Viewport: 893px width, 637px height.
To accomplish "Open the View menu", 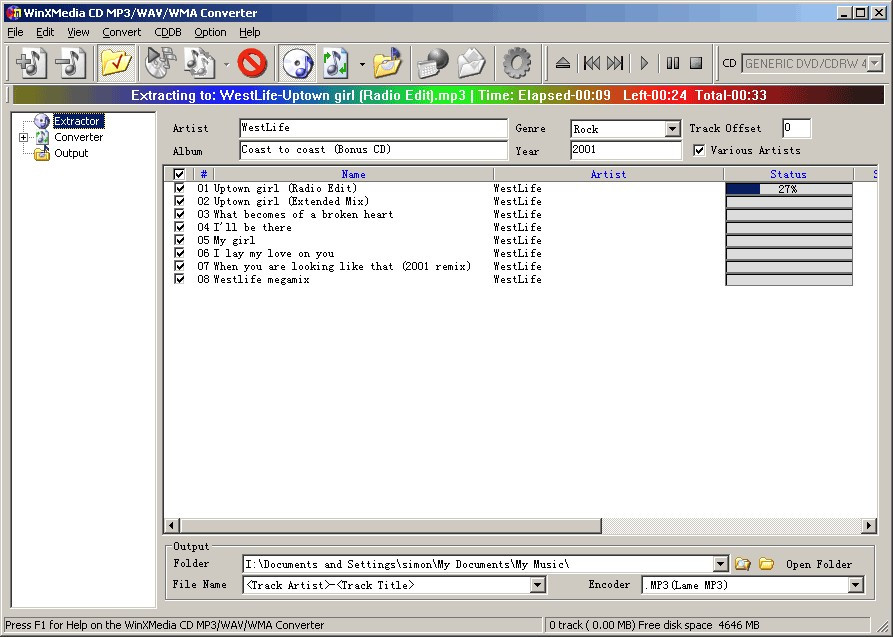I will click(x=78, y=32).
